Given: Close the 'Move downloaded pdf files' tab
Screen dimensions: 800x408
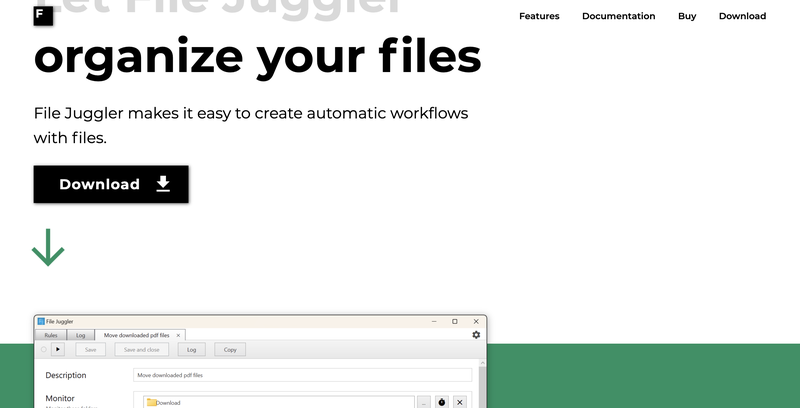Looking at the screenshot, I should [x=178, y=335].
